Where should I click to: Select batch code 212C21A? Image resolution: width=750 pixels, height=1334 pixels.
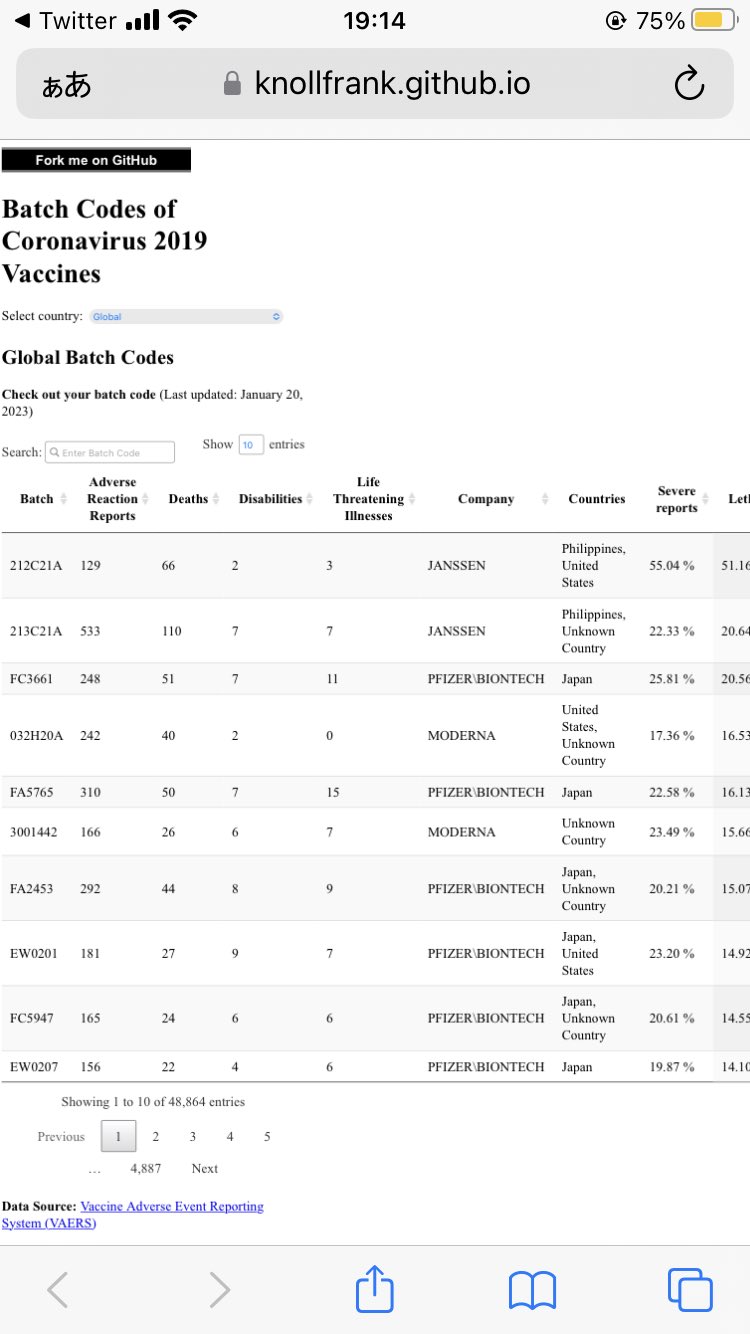(36, 565)
